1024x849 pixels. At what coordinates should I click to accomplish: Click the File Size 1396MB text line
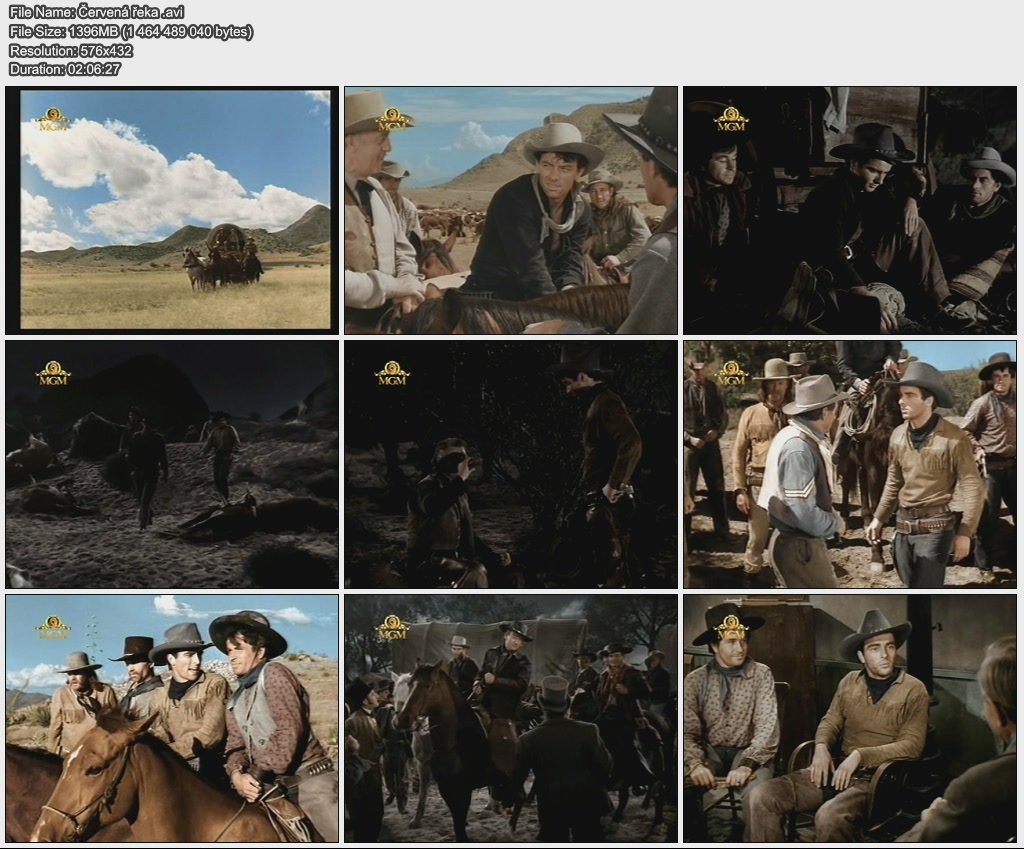pos(130,31)
